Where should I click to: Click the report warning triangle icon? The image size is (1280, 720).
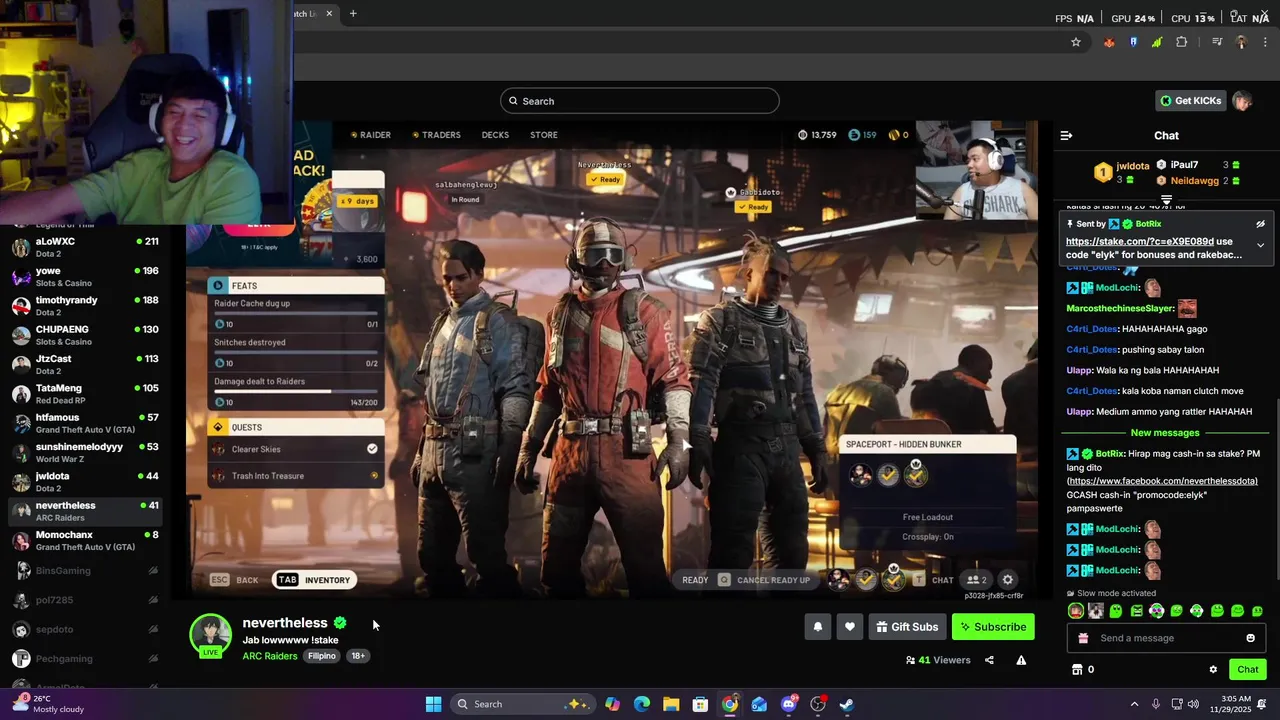pyautogui.click(x=1021, y=660)
